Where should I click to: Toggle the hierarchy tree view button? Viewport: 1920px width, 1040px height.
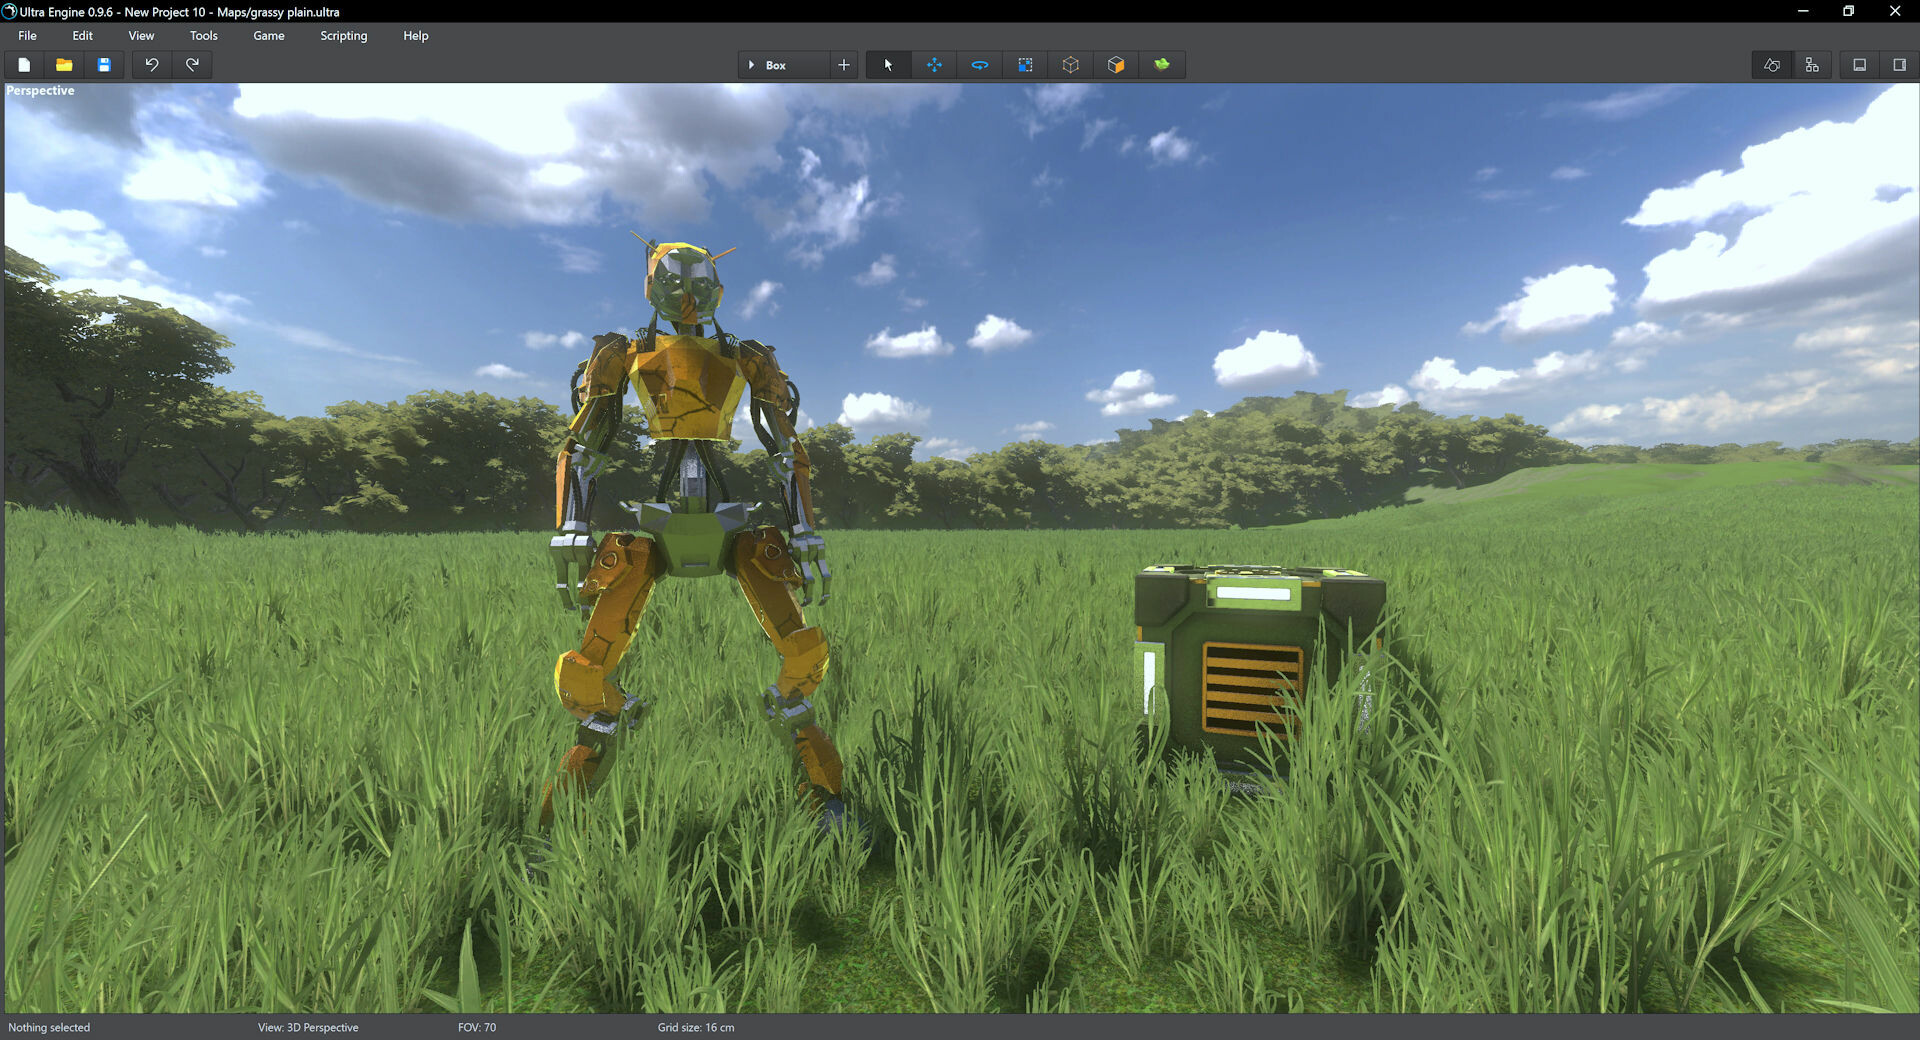pos(1812,65)
